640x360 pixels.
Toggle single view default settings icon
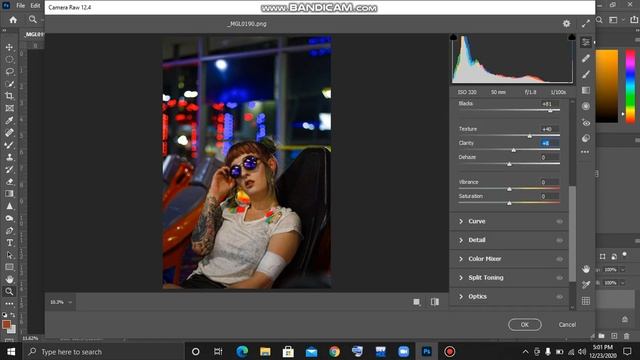pos(416,302)
